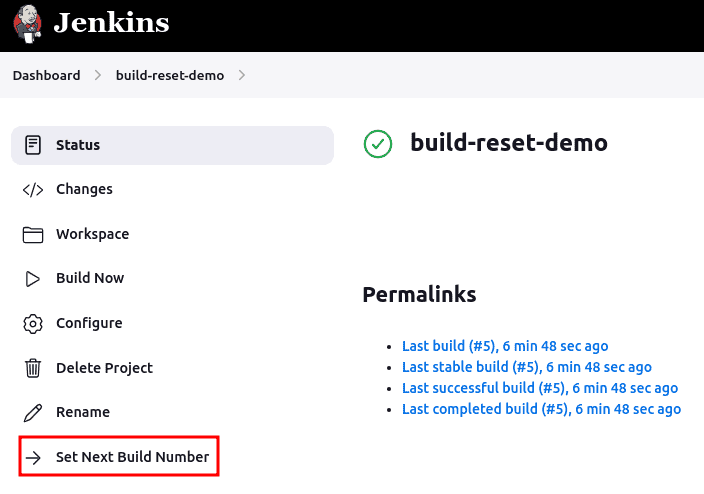
Task: Click the Status document icon
Action: click(x=33, y=145)
